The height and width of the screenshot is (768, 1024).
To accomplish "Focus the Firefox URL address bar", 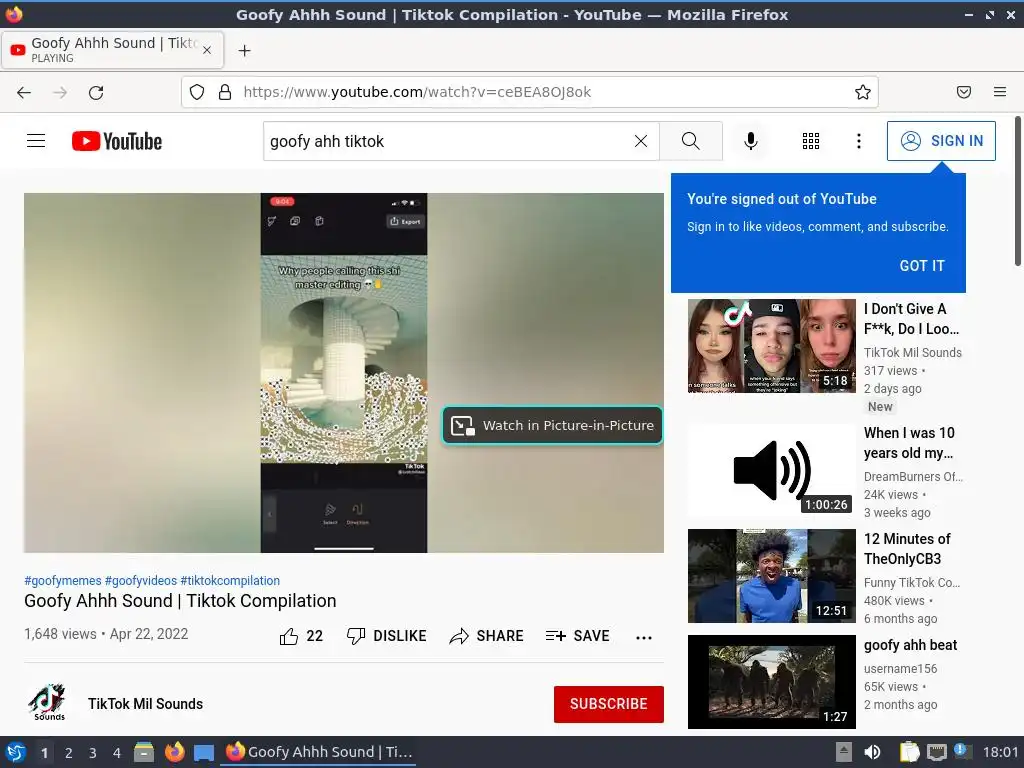I will point(530,92).
